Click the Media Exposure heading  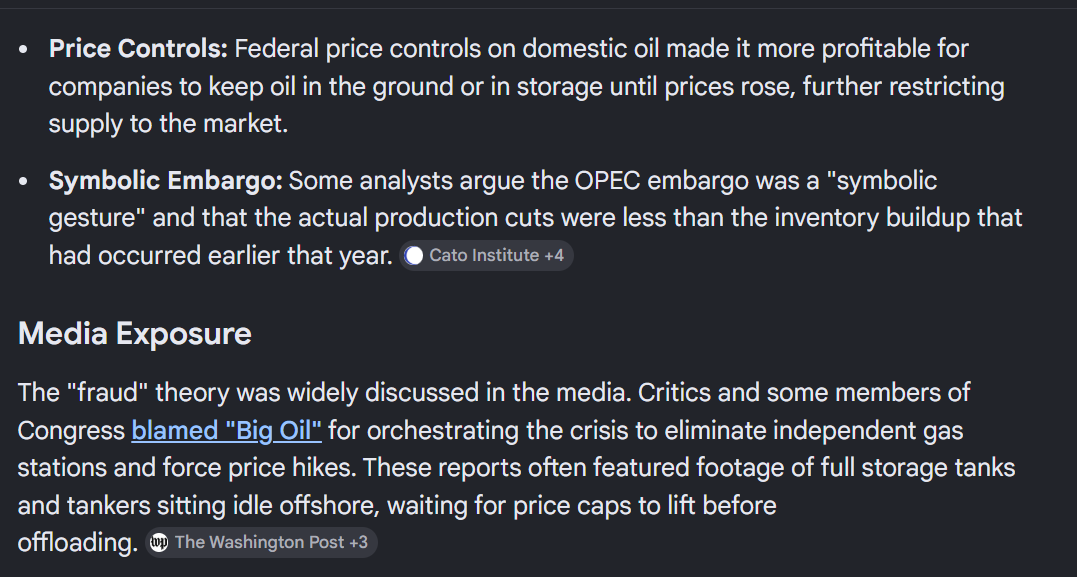tap(135, 334)
